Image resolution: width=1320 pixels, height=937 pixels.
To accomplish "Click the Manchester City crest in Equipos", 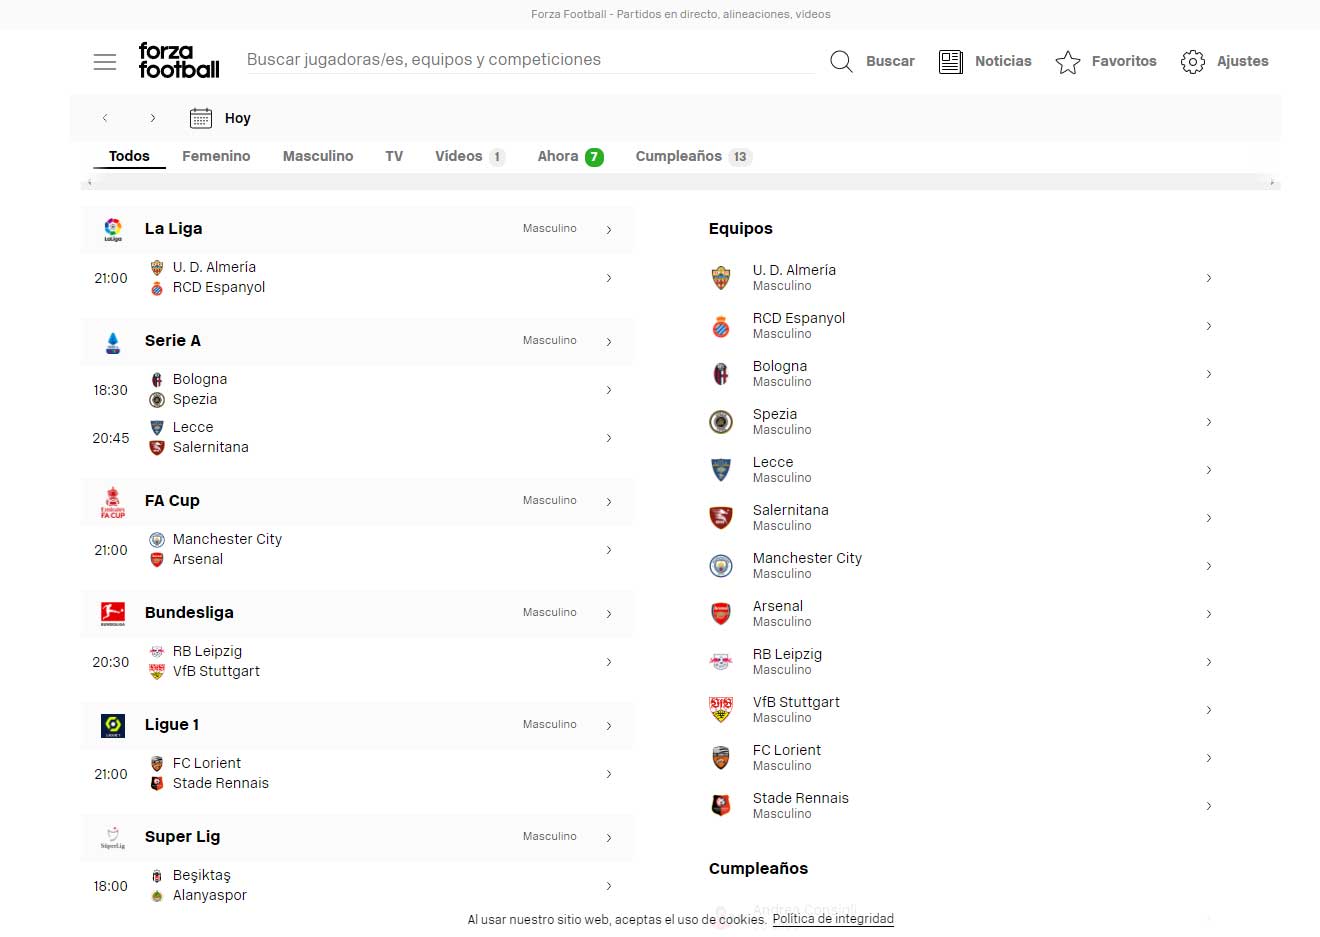I will pos(721,566).
